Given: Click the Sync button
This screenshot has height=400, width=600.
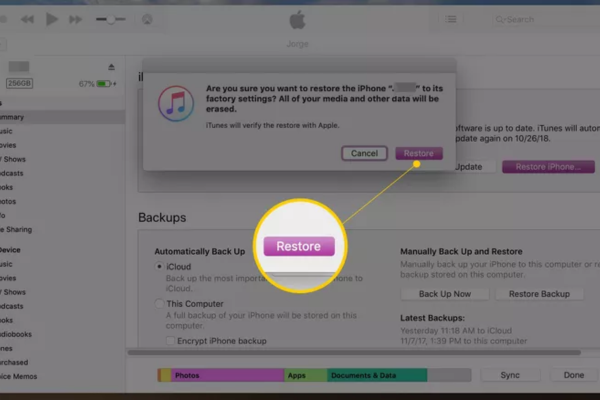Looking at the screenshot, I should [510, 375].
